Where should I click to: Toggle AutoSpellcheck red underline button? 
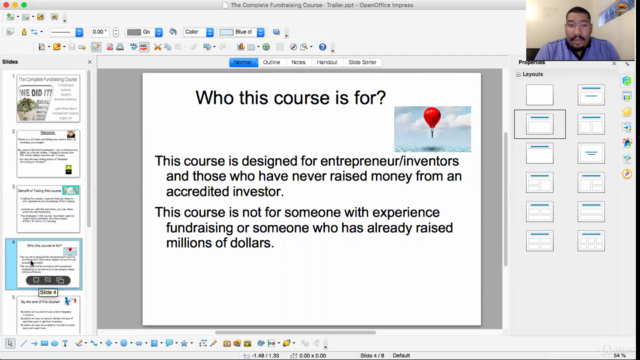pos(144,47)
